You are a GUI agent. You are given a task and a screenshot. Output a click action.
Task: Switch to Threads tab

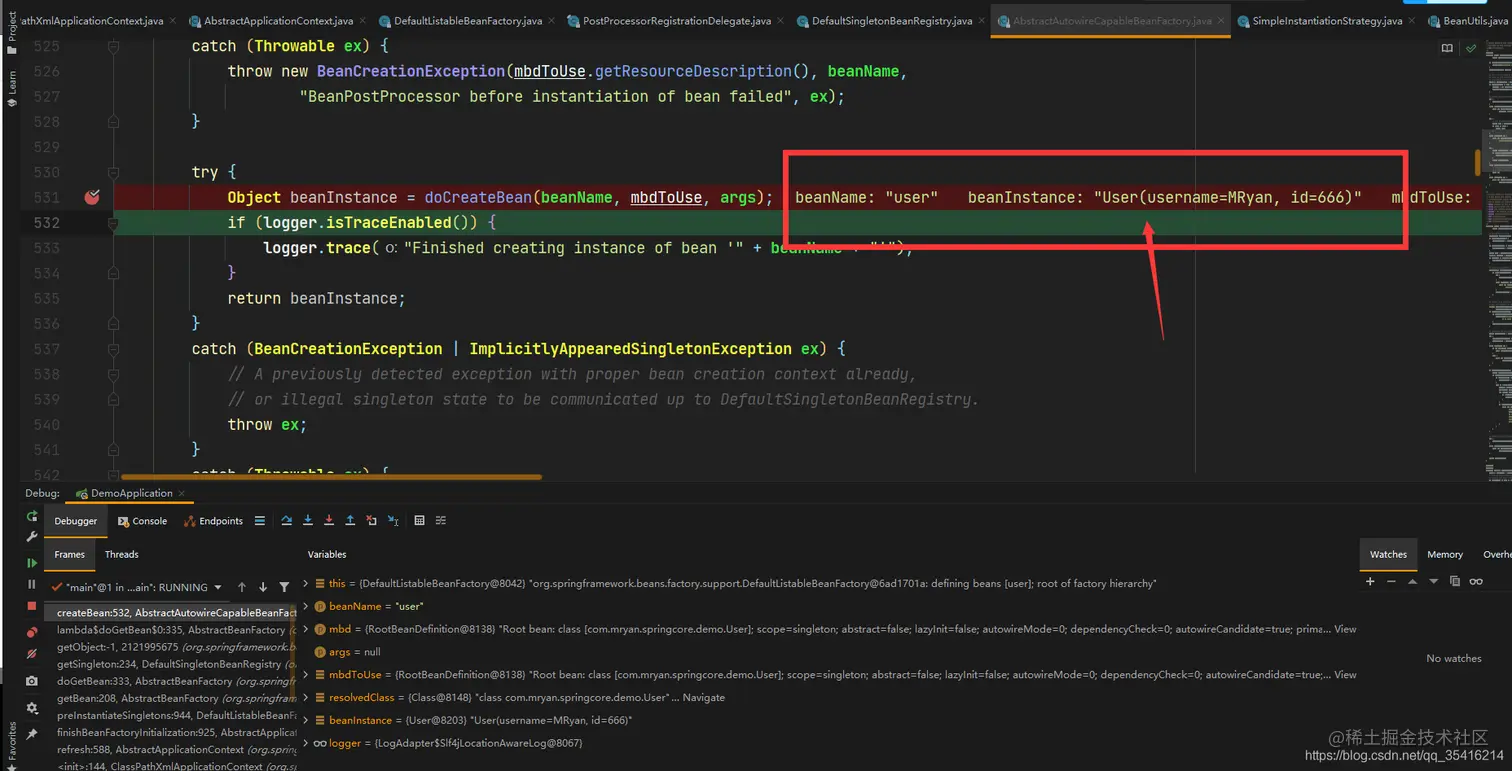coord(121,554)
